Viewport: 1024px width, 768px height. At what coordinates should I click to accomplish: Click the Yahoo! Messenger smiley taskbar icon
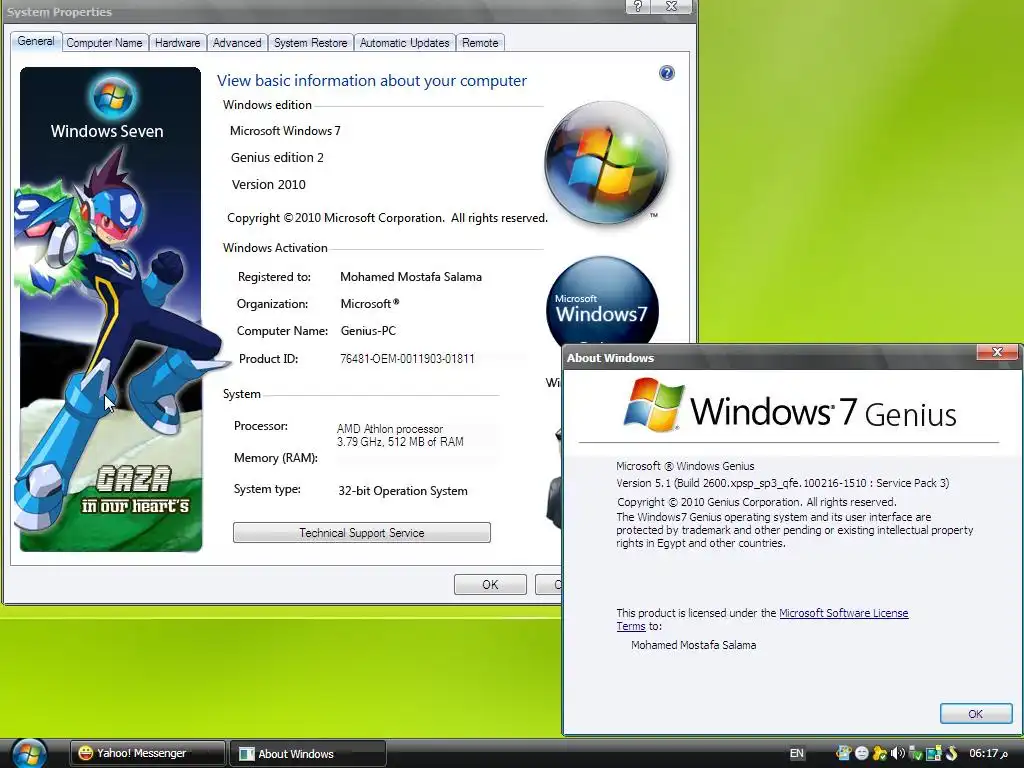coord(85,753)
